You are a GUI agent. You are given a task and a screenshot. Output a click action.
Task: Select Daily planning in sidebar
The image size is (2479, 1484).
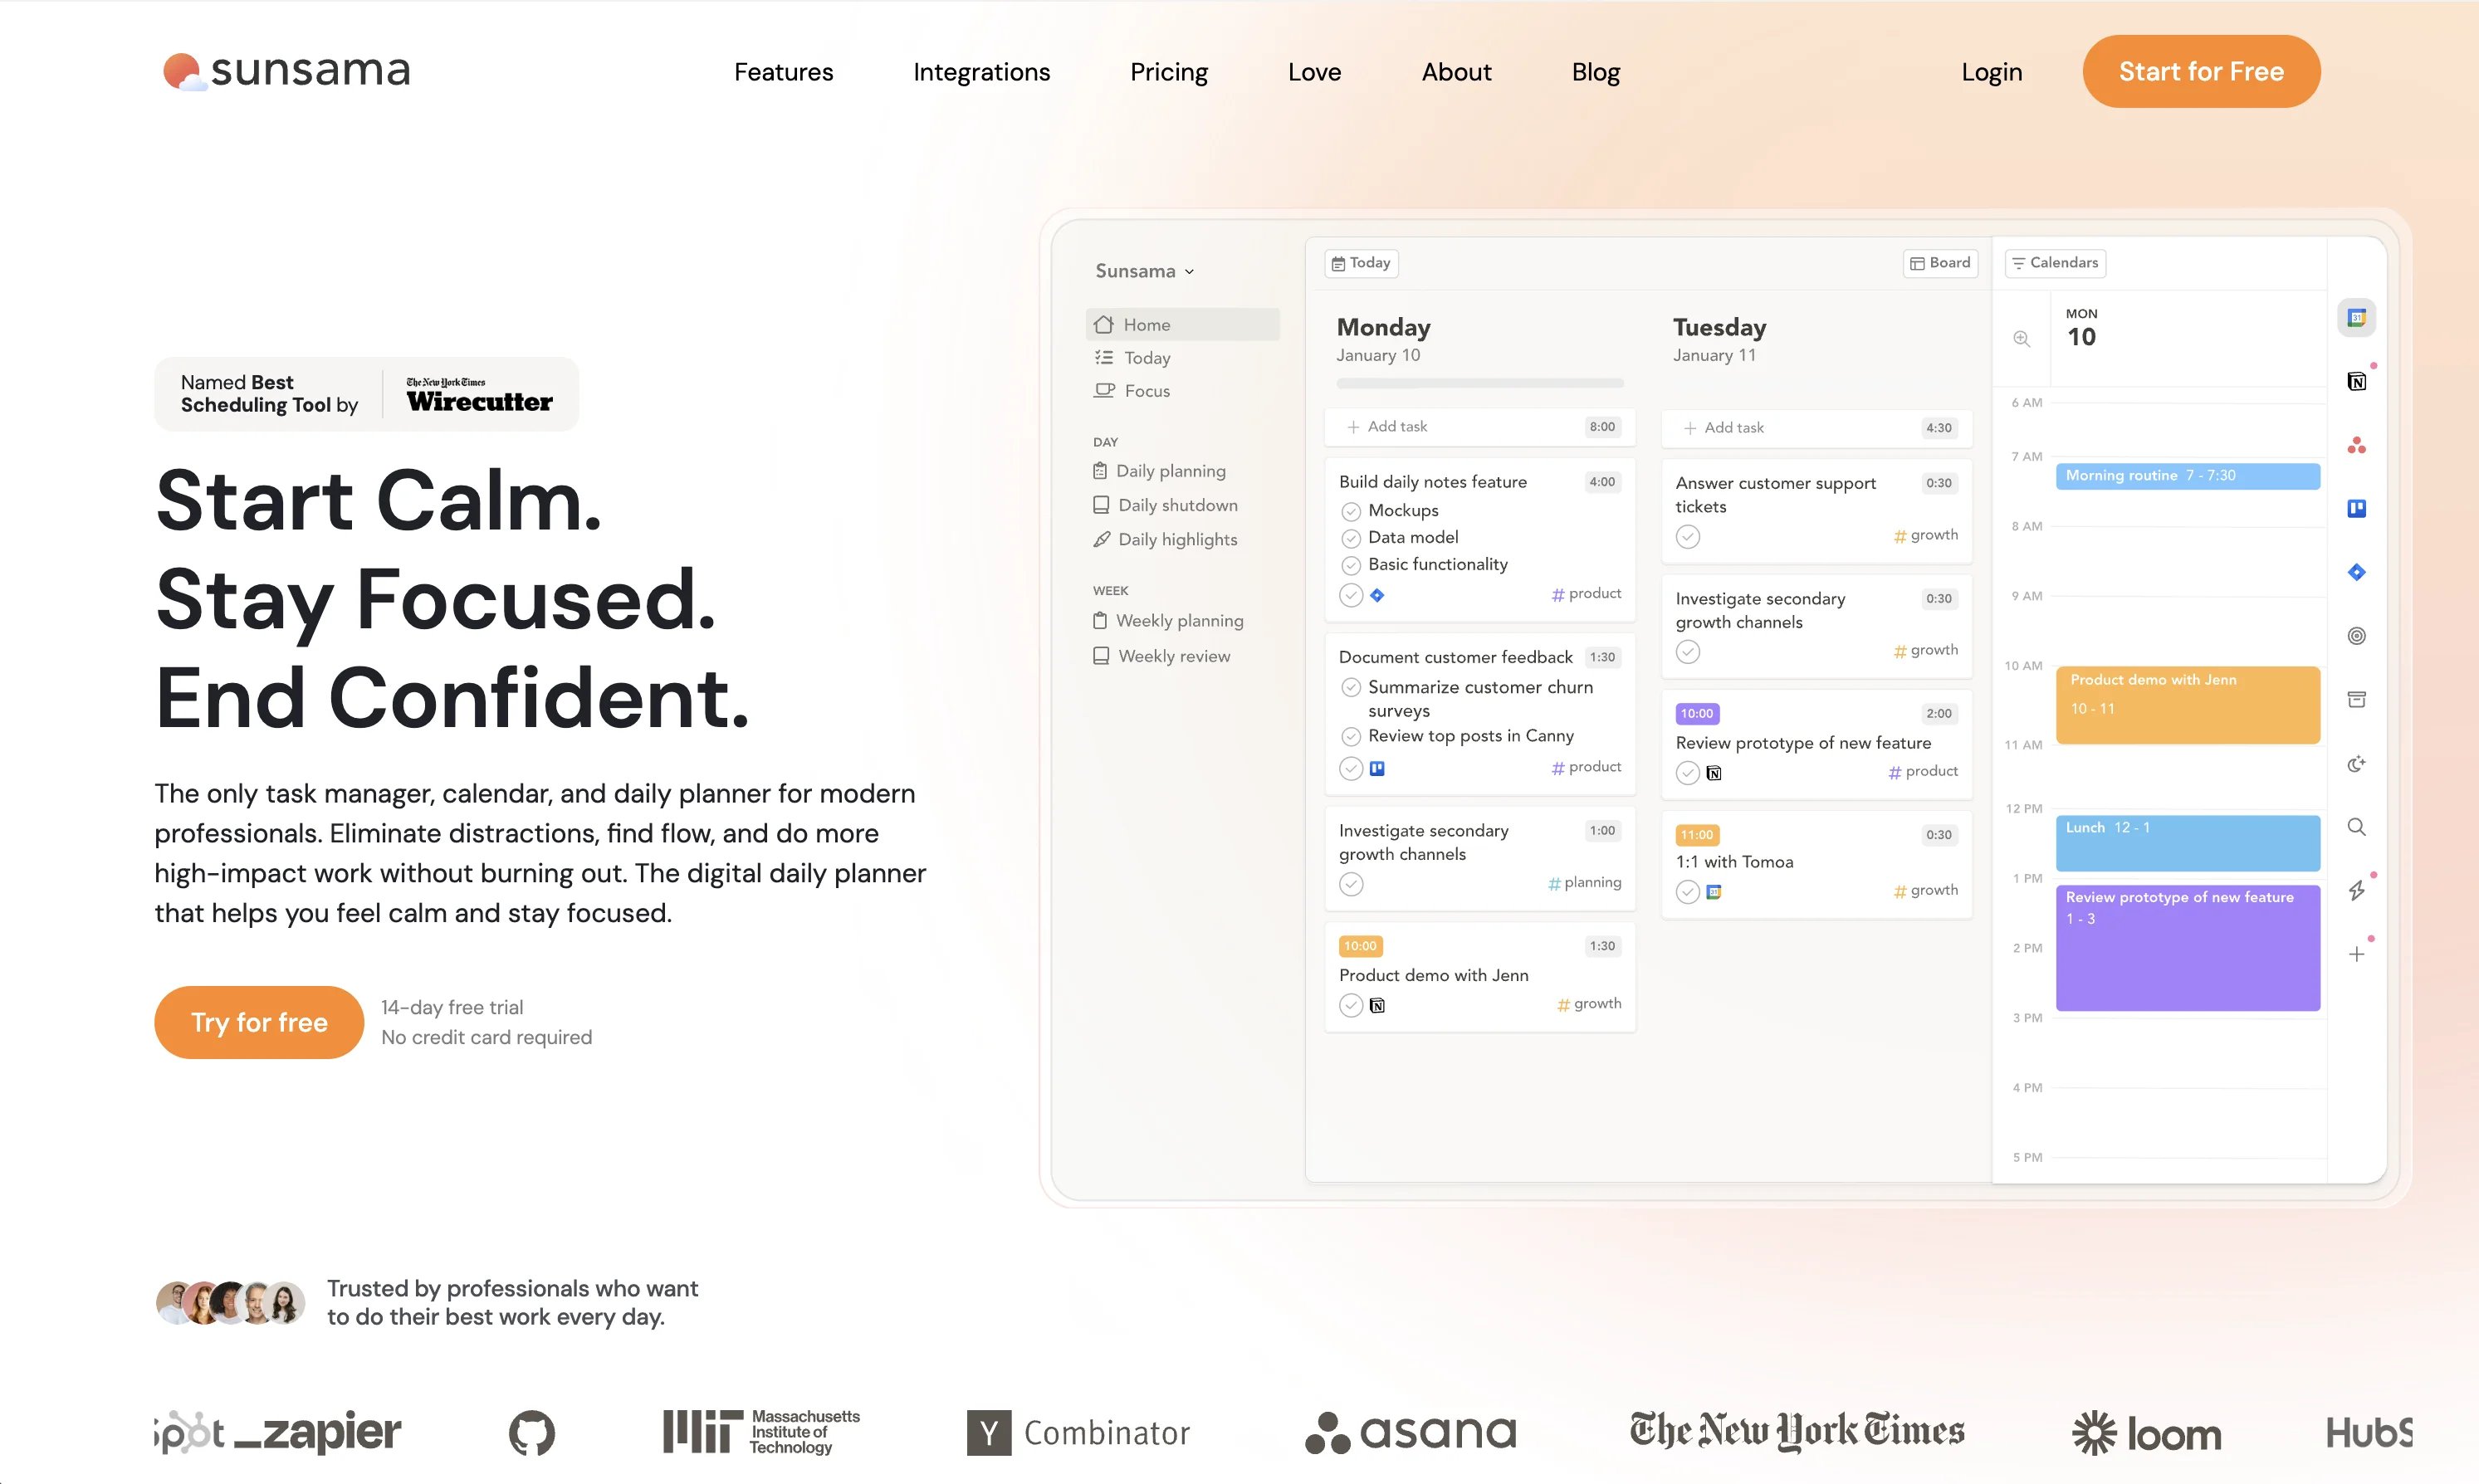1160,471
